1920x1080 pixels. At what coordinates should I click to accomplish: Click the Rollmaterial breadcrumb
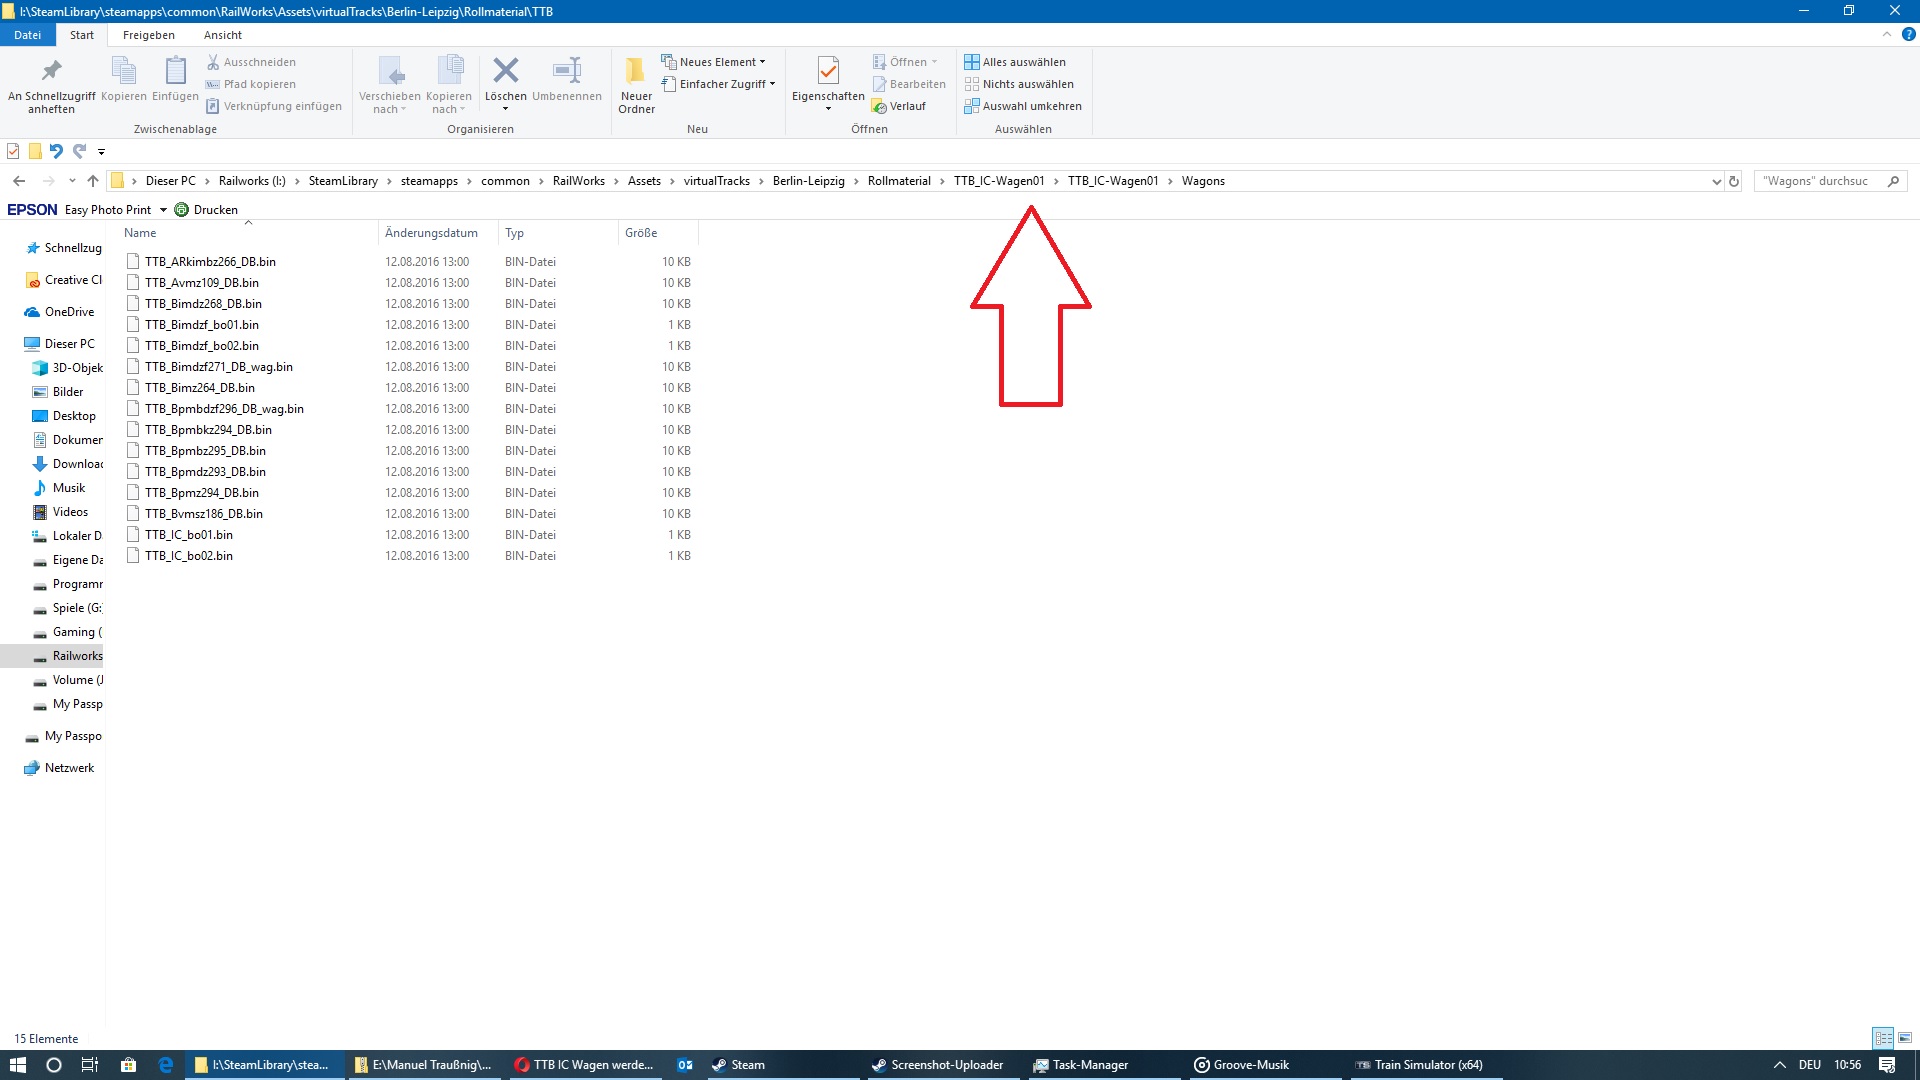[899, 181]
